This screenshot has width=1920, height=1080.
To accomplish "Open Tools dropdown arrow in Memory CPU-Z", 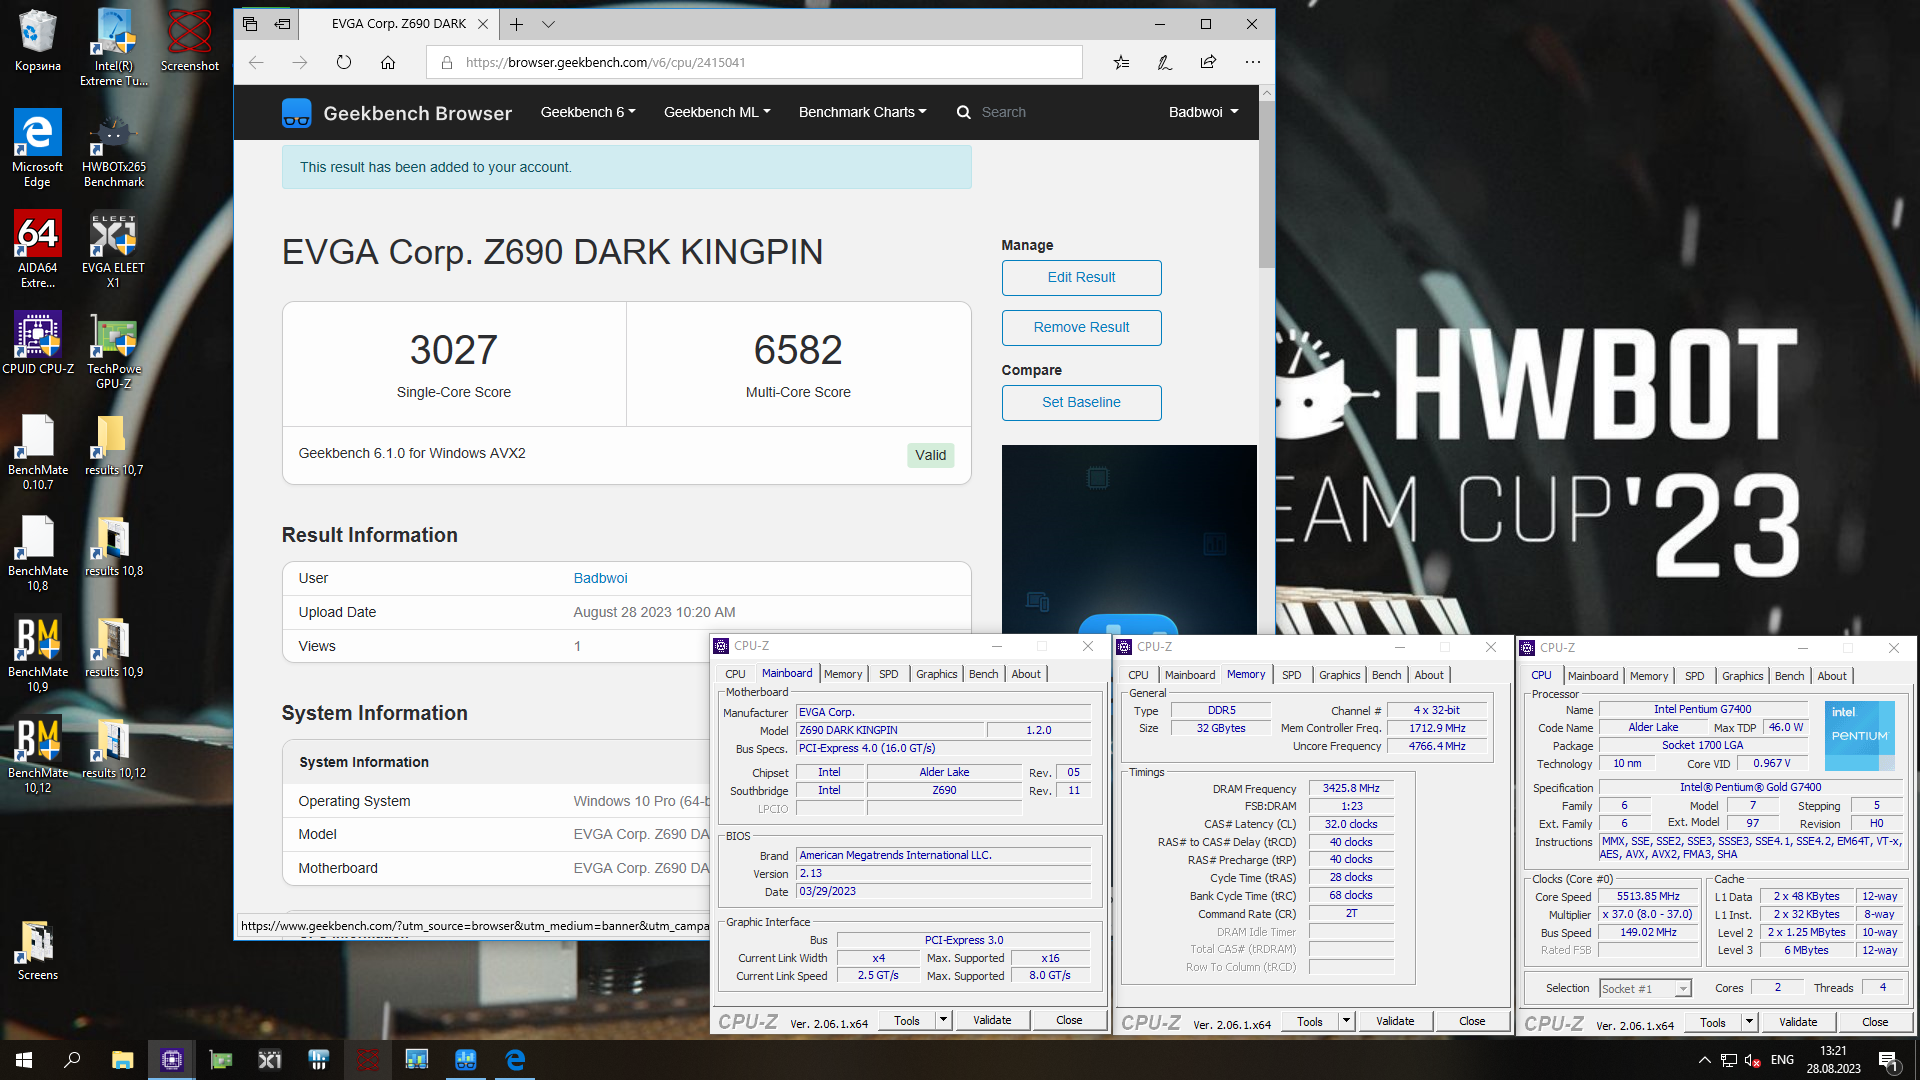I will point(1346,1021).
